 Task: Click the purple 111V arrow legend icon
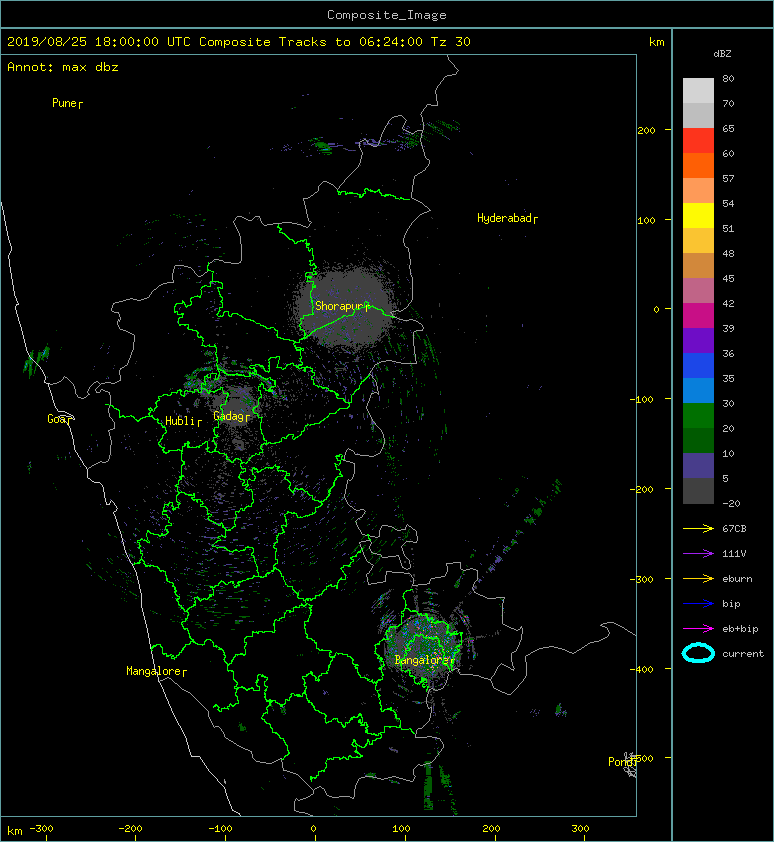pyautogui.click(x=698, y=554)
